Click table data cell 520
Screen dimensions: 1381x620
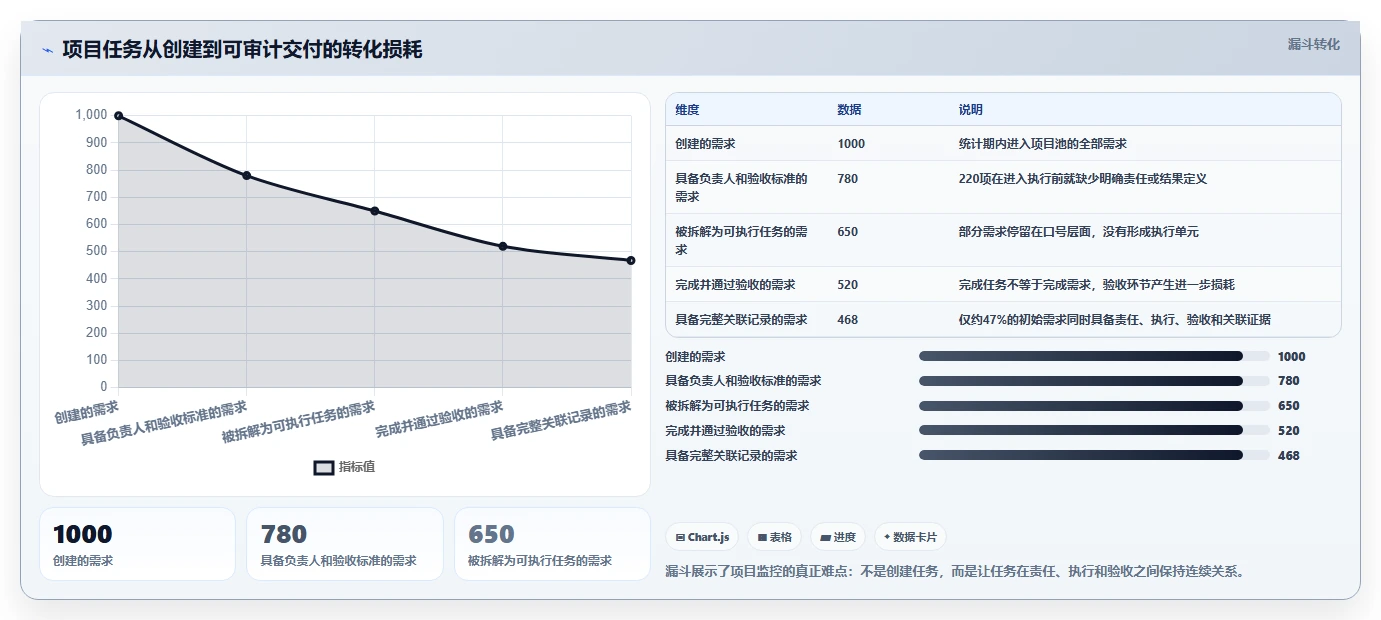point(888,285)
